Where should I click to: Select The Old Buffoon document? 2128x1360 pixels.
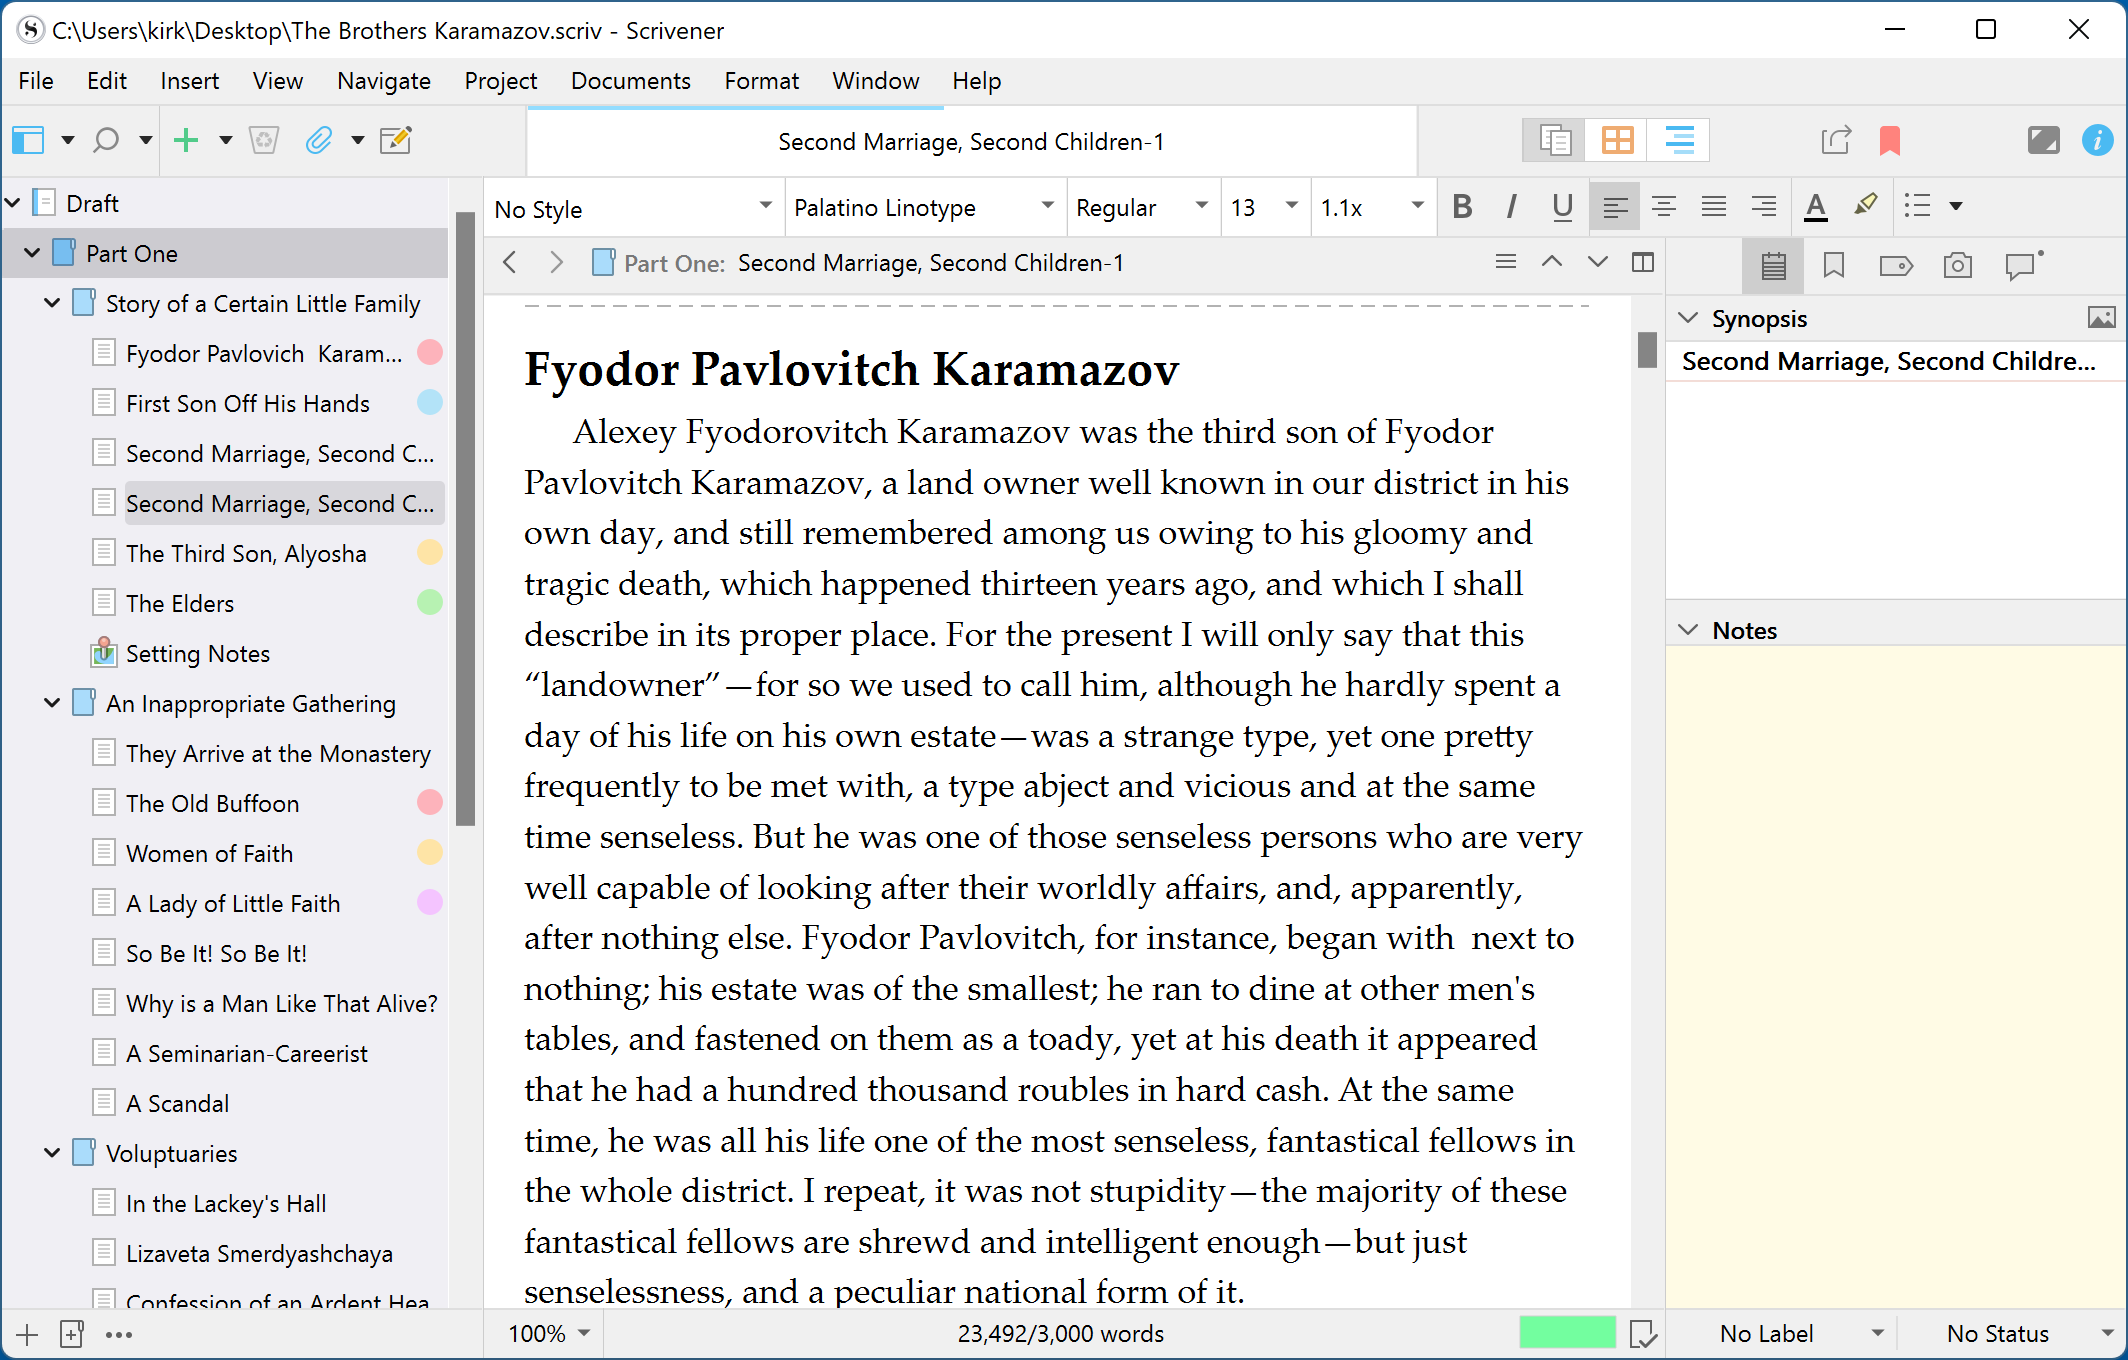click(212, 803)
